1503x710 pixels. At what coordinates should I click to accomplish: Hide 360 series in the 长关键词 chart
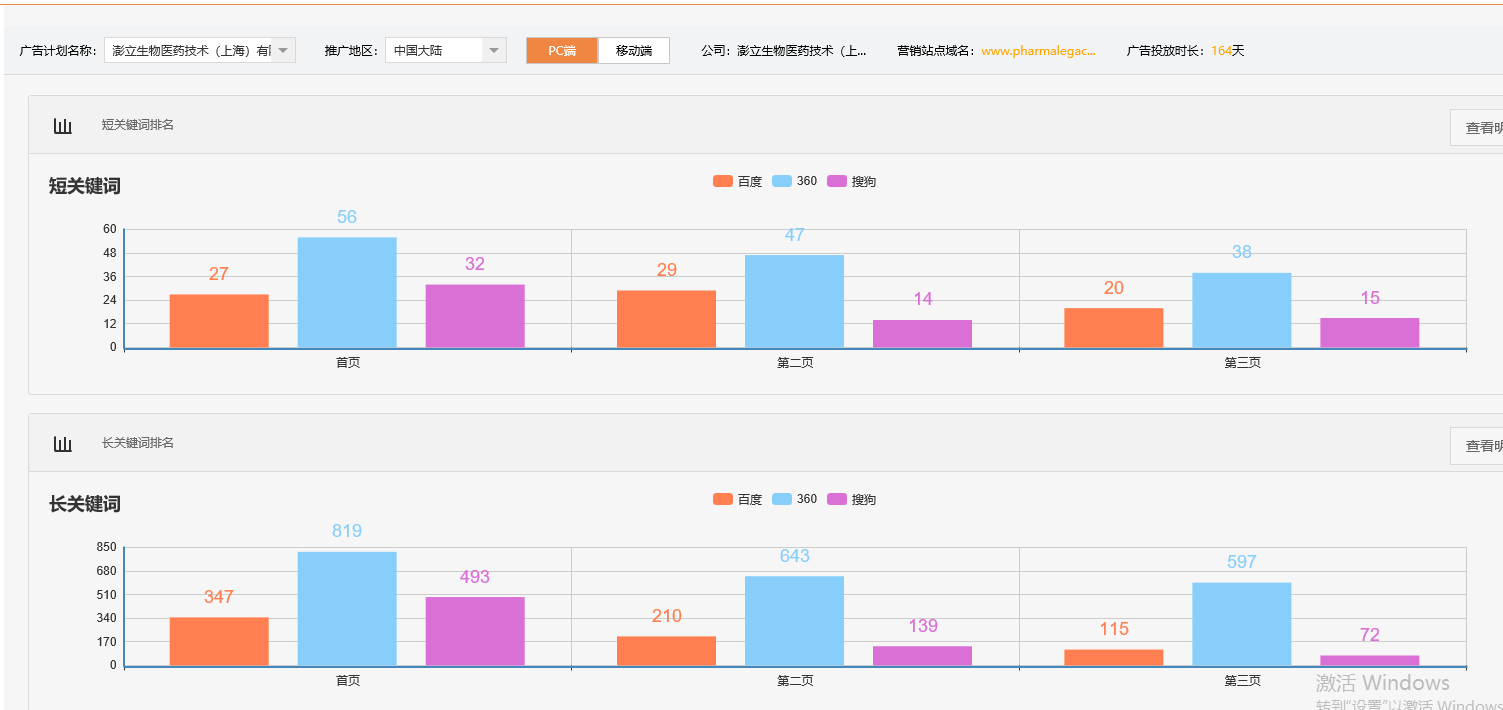pyautogui.click(x=795, y=500)
